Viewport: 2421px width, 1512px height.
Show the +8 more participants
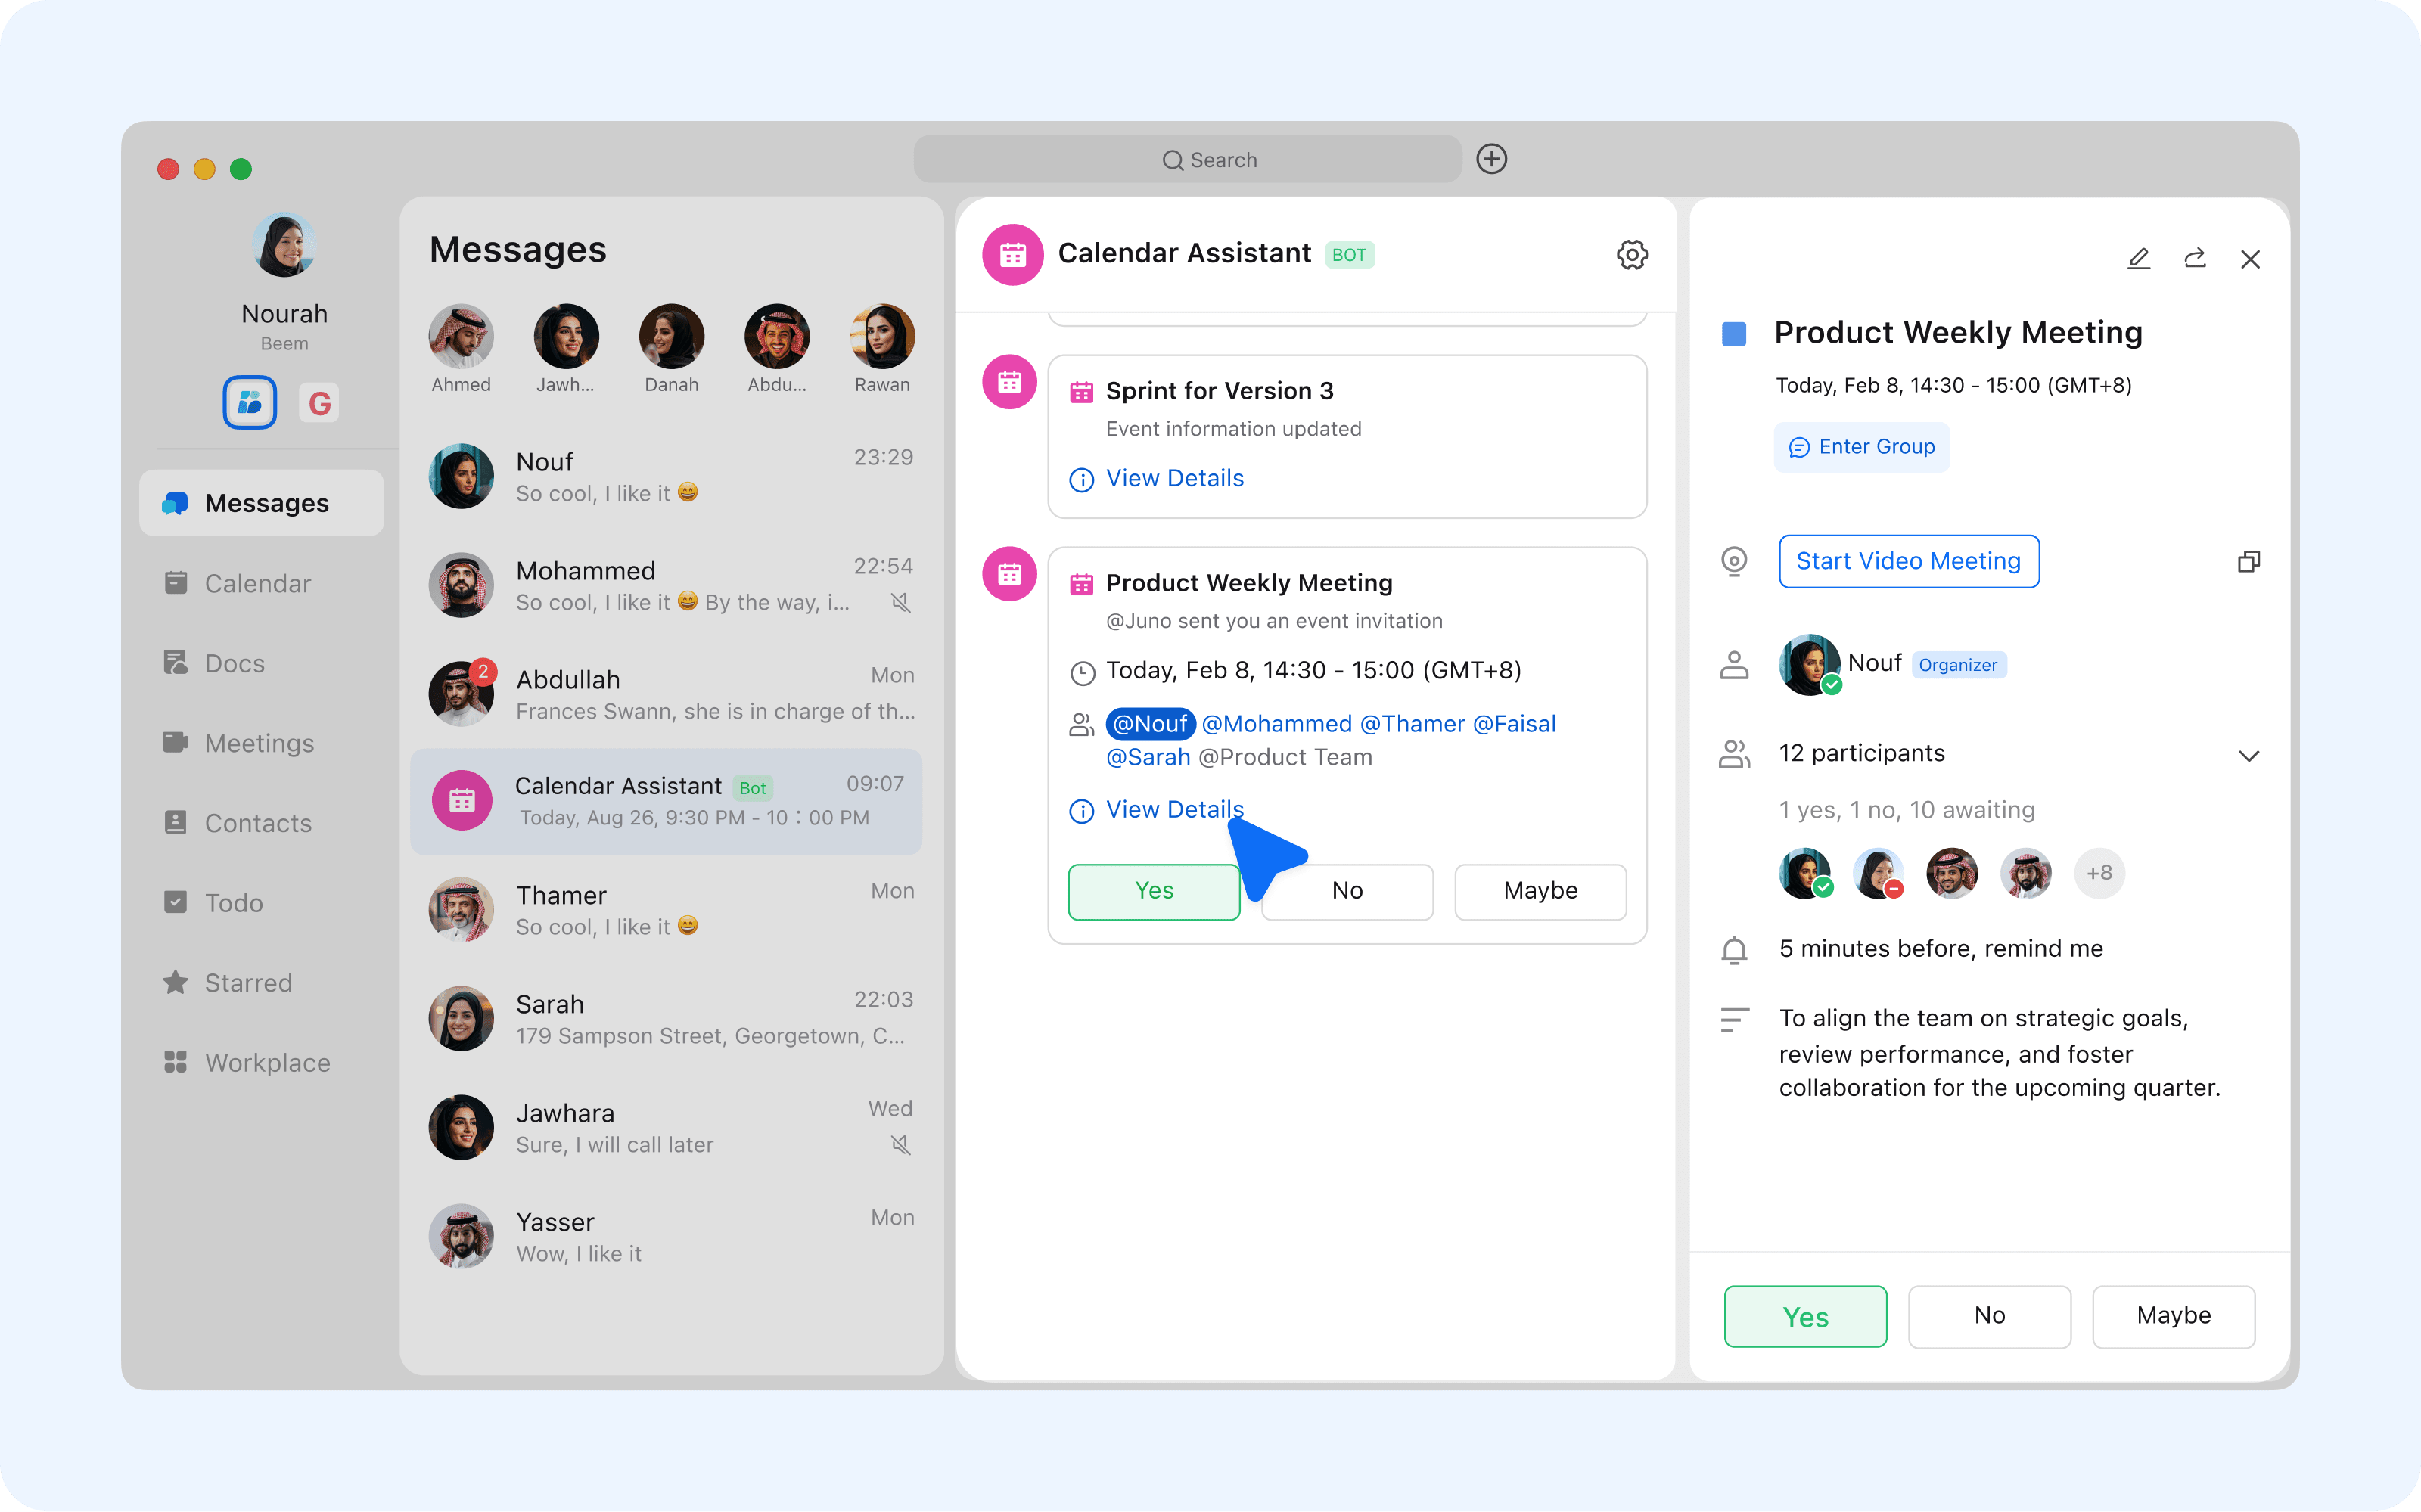pos(2099,873)
